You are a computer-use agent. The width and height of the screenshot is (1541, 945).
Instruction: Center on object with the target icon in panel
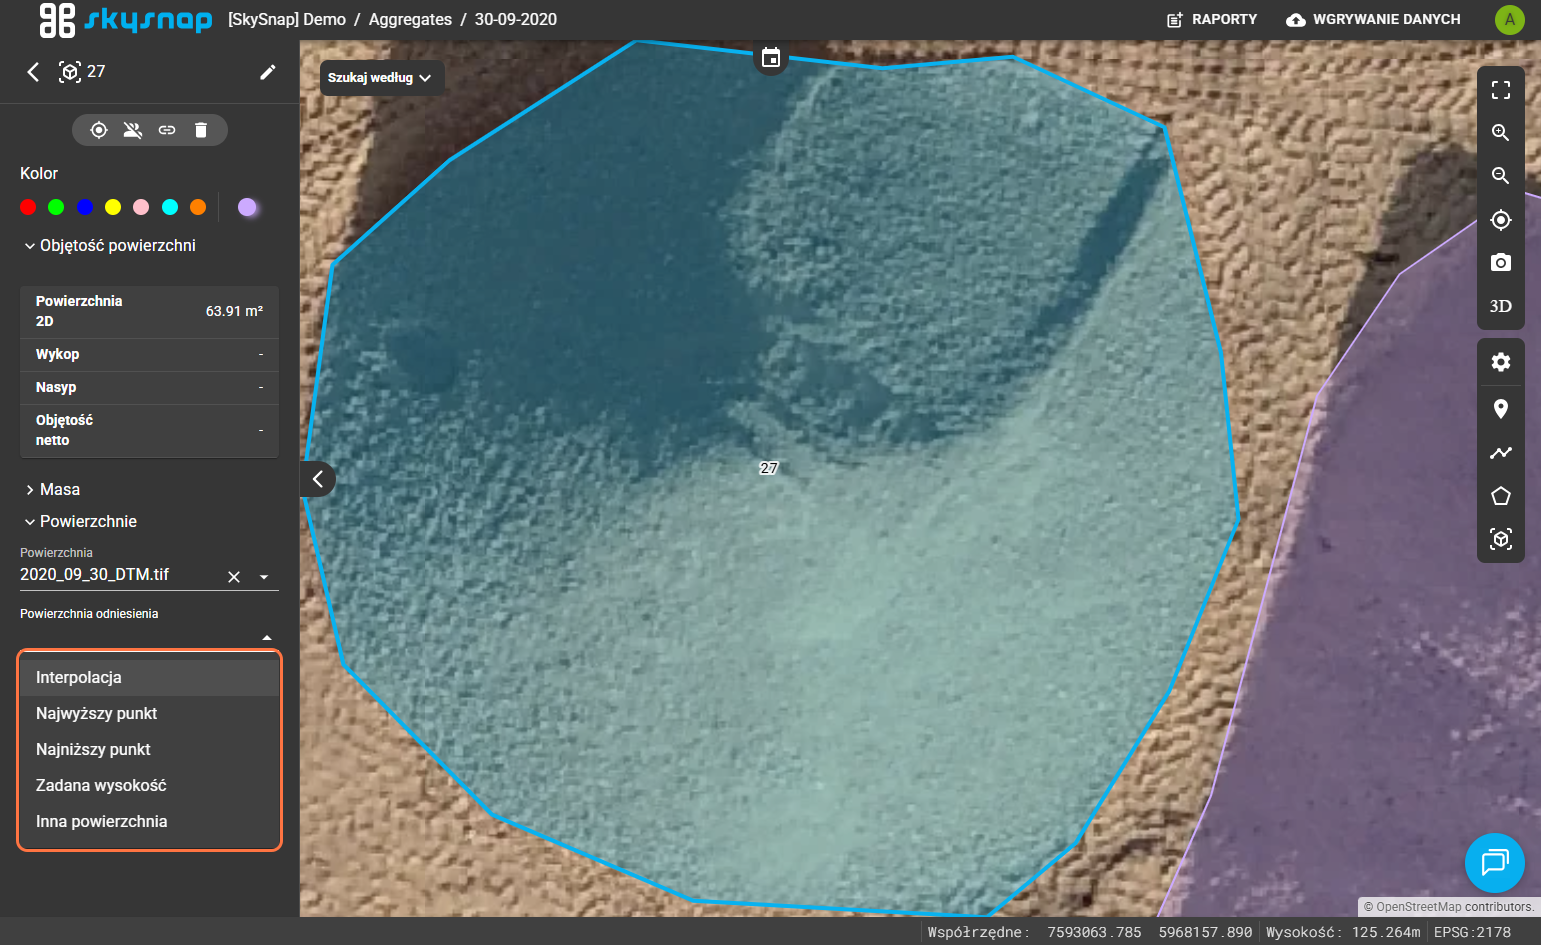point(99,130)
